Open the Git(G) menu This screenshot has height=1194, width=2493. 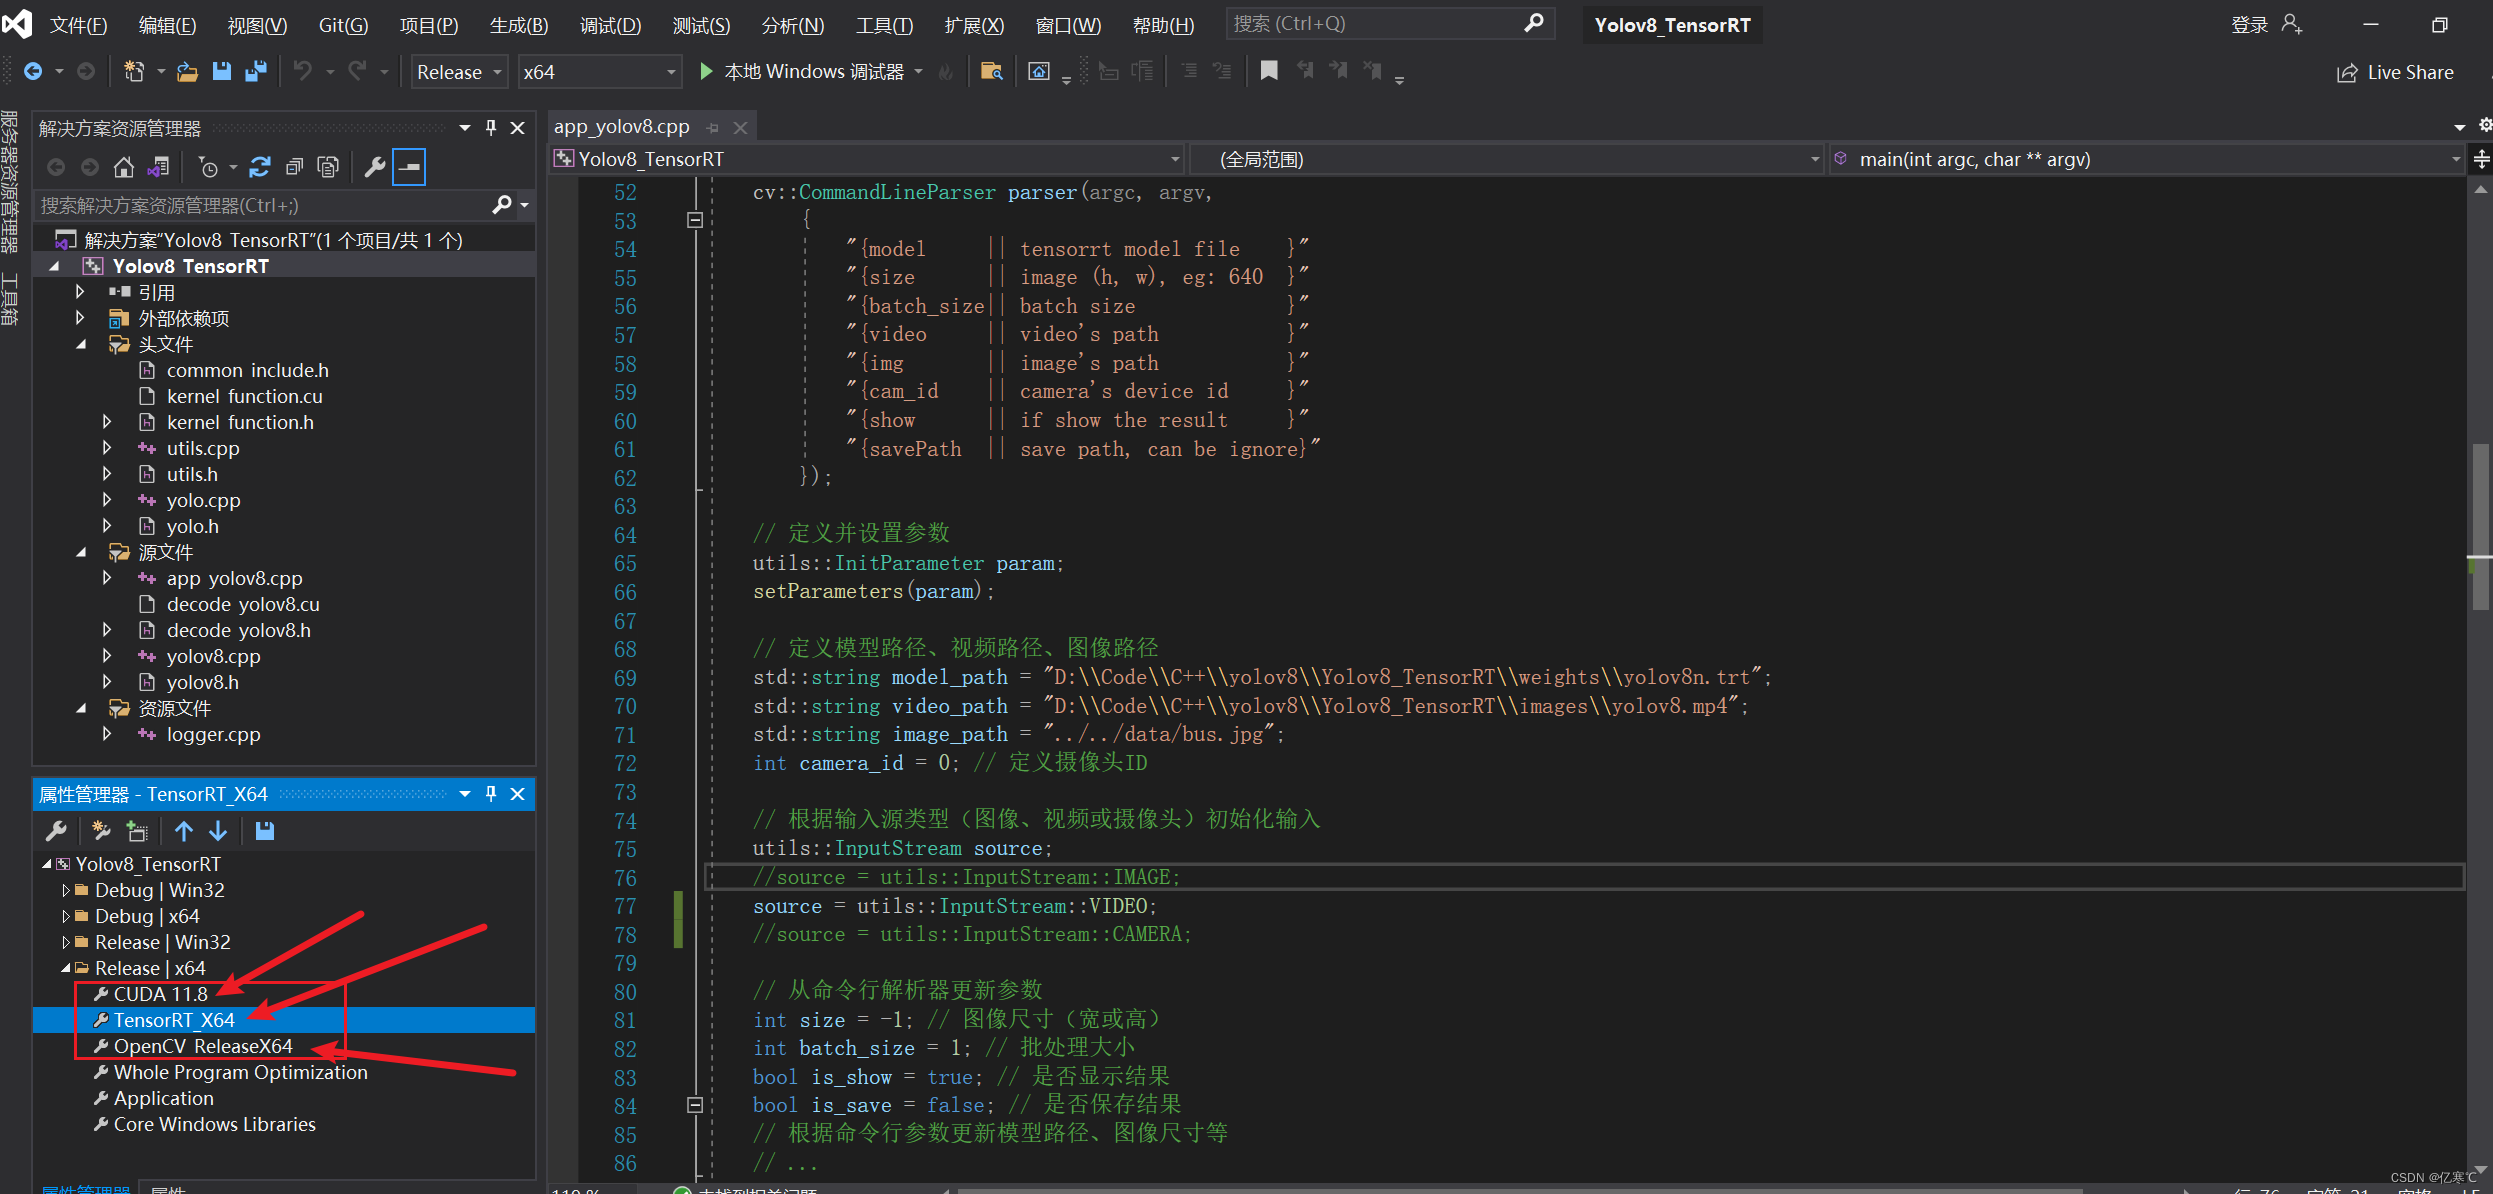(x=343, y=25)
